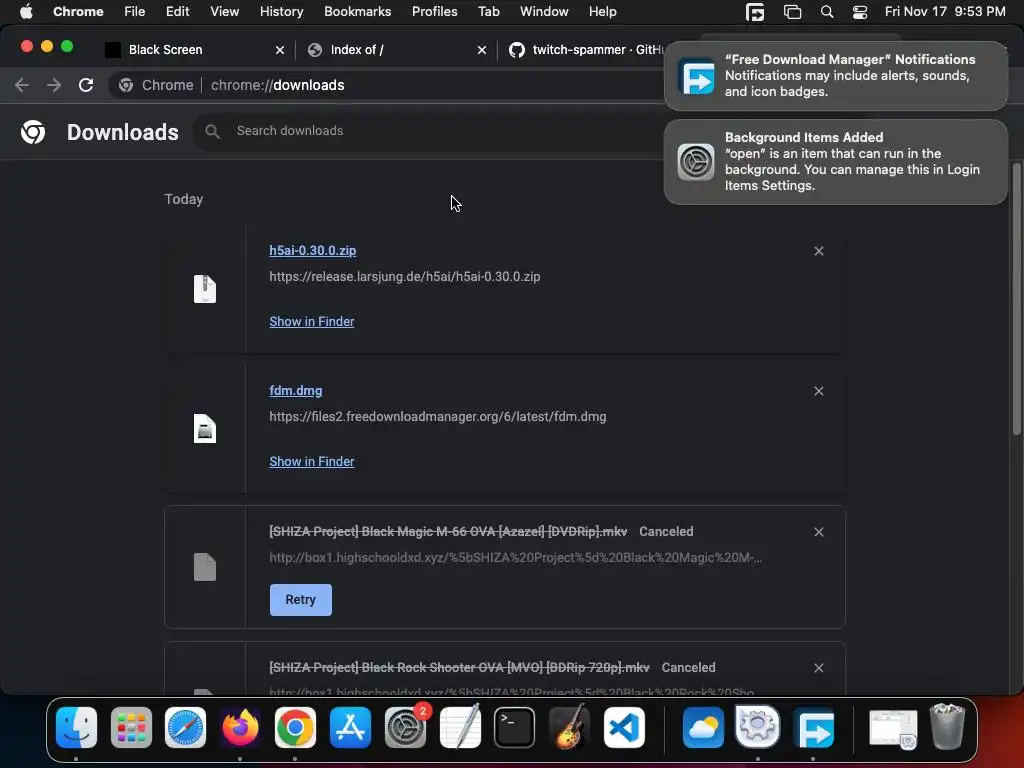Screen dimensions: 1024x768
Task: Open Launchpad from the Dock
Action: point(131,727)
